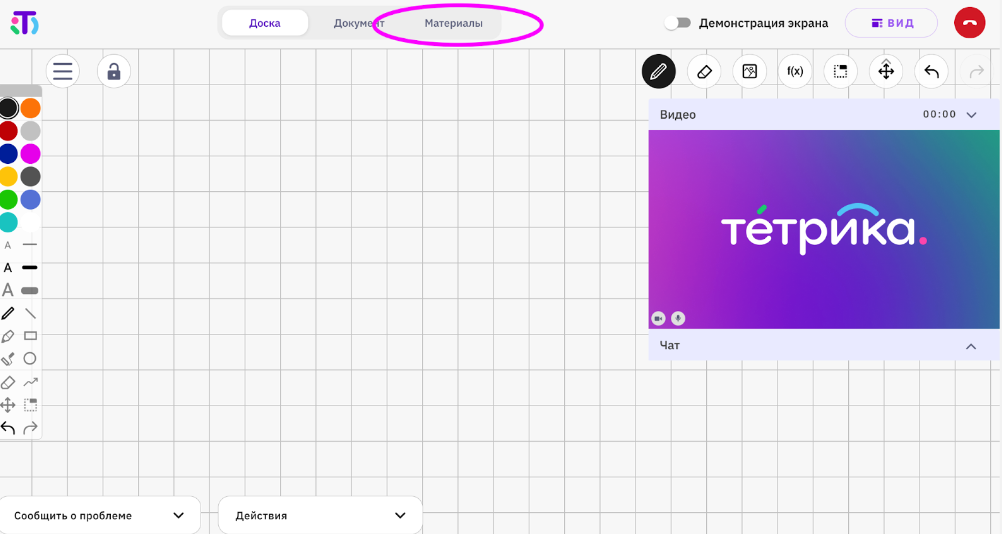1002x534 pixels.
Task: Select the circle shape tool in left palette
Action: [30, 358]
